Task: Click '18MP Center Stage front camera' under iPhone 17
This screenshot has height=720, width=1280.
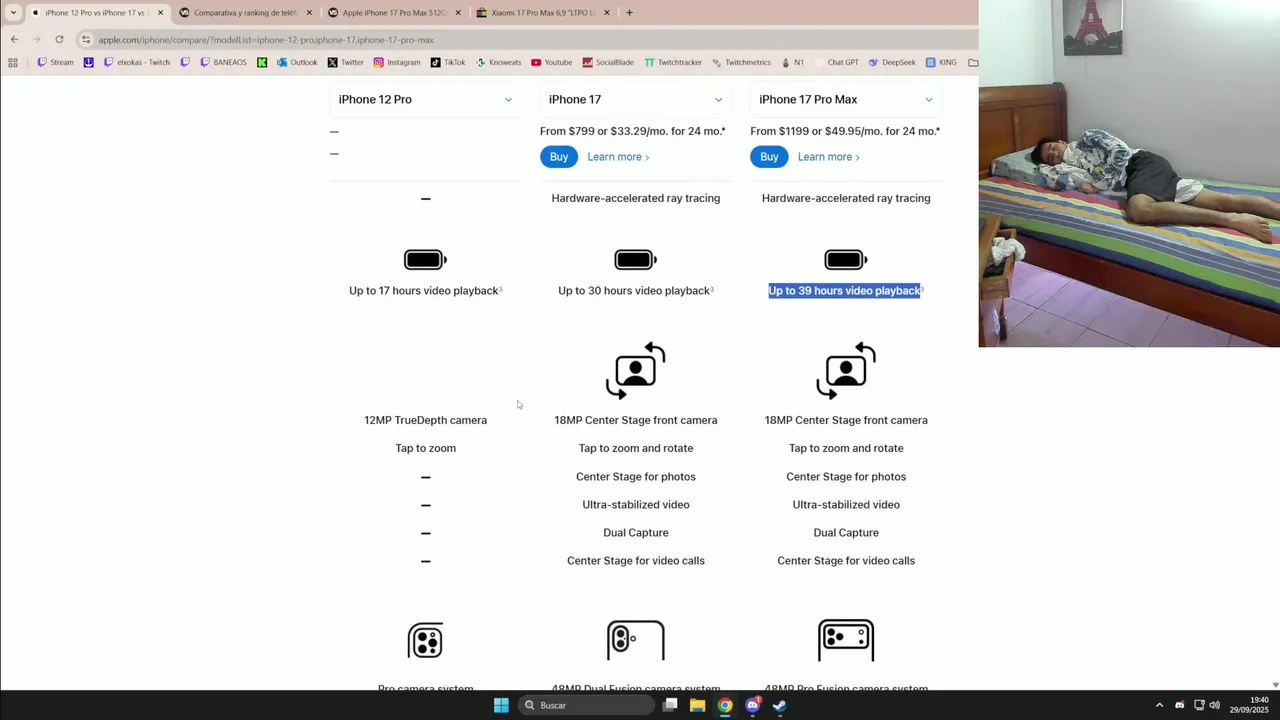Action: tap(636, 420)
